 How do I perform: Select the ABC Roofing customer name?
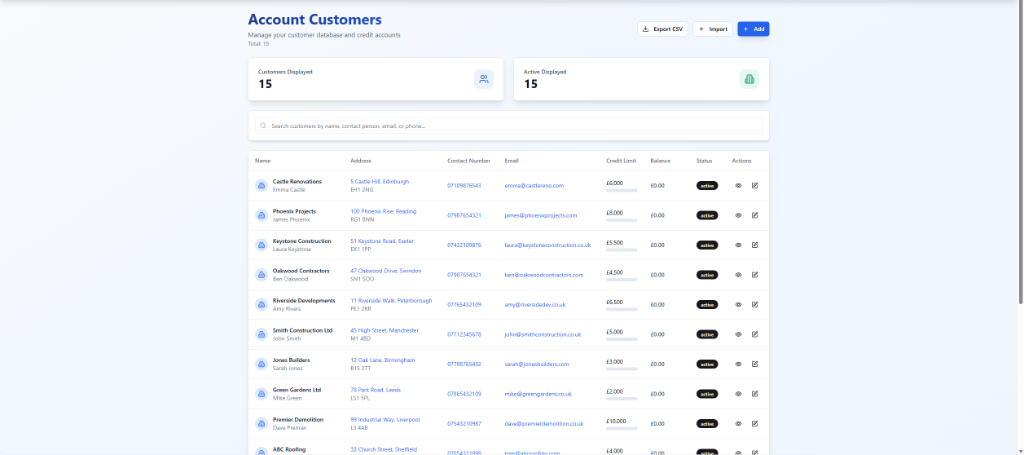point(288,450)
